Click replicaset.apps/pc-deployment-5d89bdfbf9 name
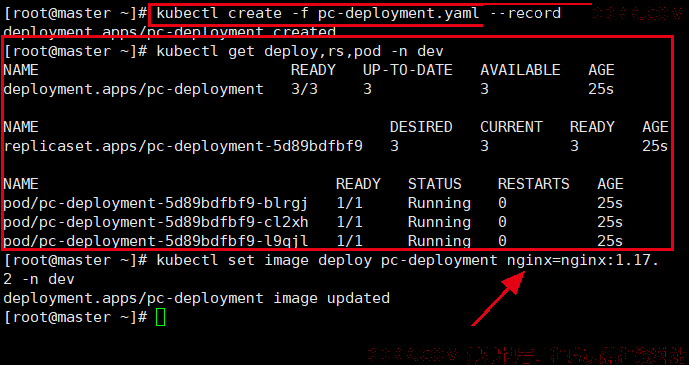Screen dimensions: 689x365 183,146
